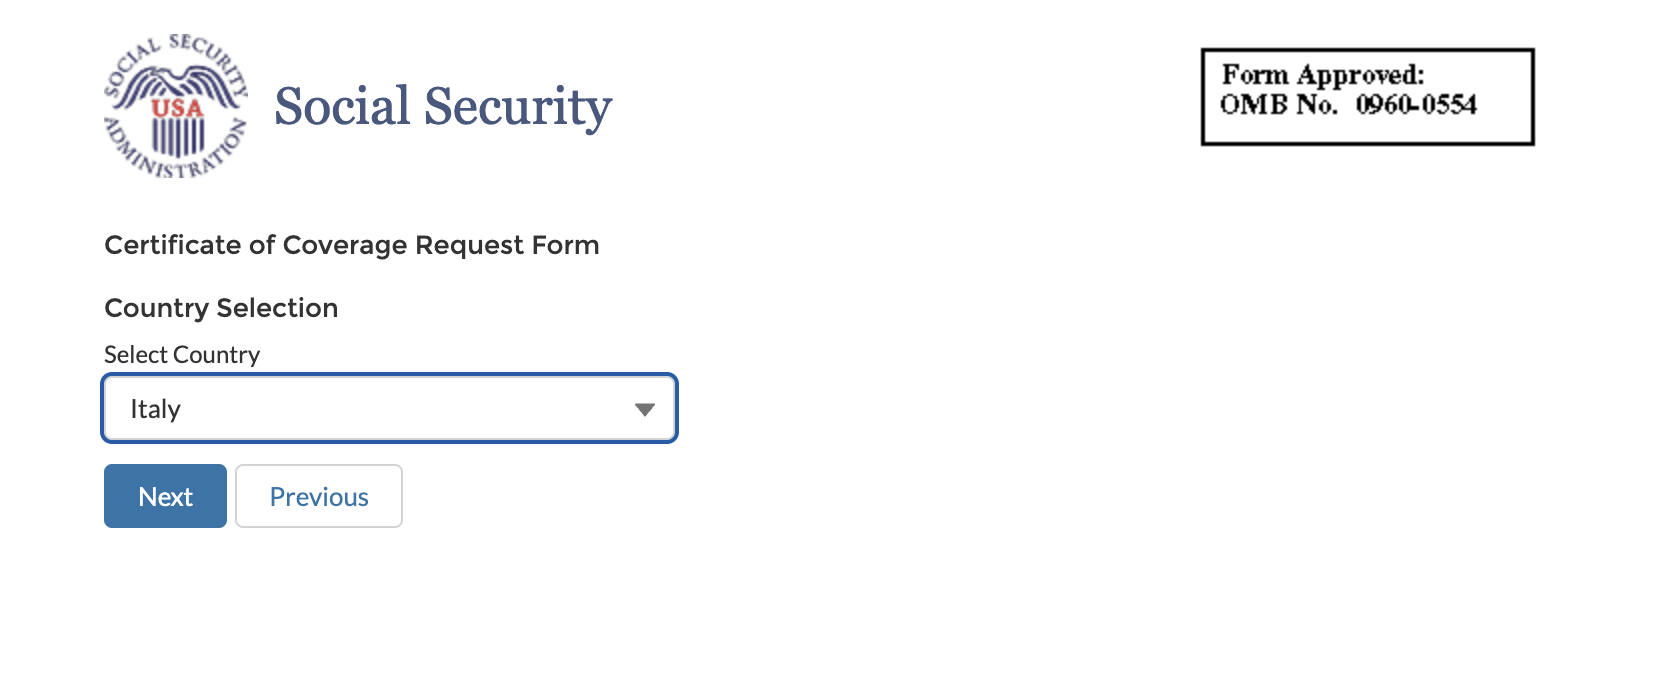
Task: Click the Certificate of Coverage Request Form title
Action: coord(352,245)
